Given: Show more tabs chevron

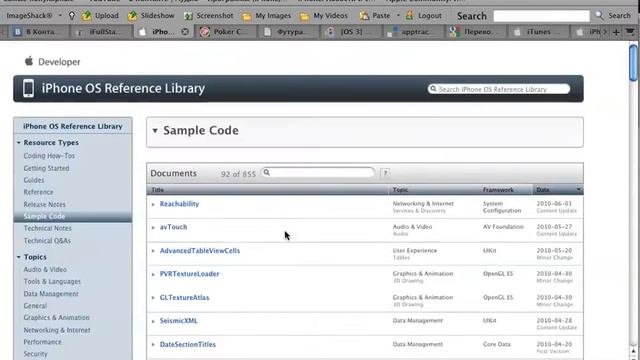Looking at the screenshot, I should pos(605,32).
